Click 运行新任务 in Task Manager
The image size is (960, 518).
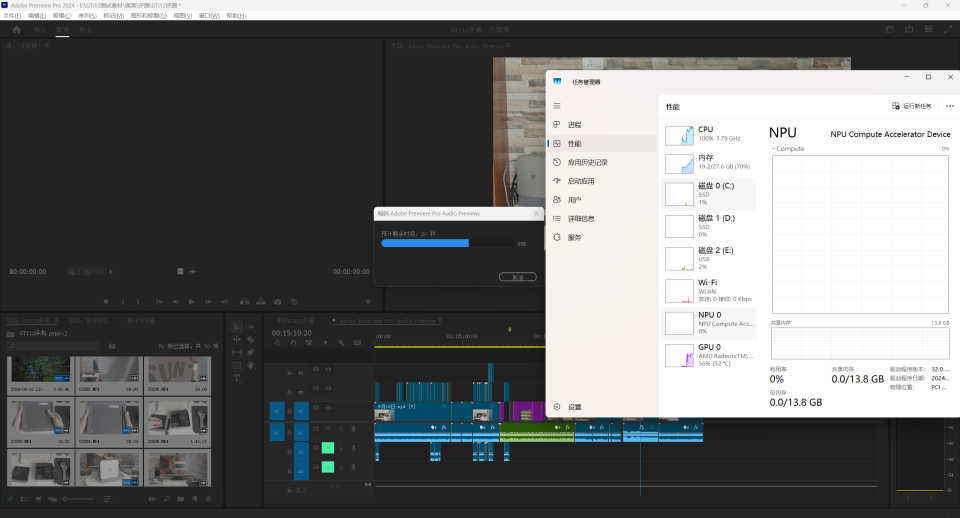pos(912,106)
